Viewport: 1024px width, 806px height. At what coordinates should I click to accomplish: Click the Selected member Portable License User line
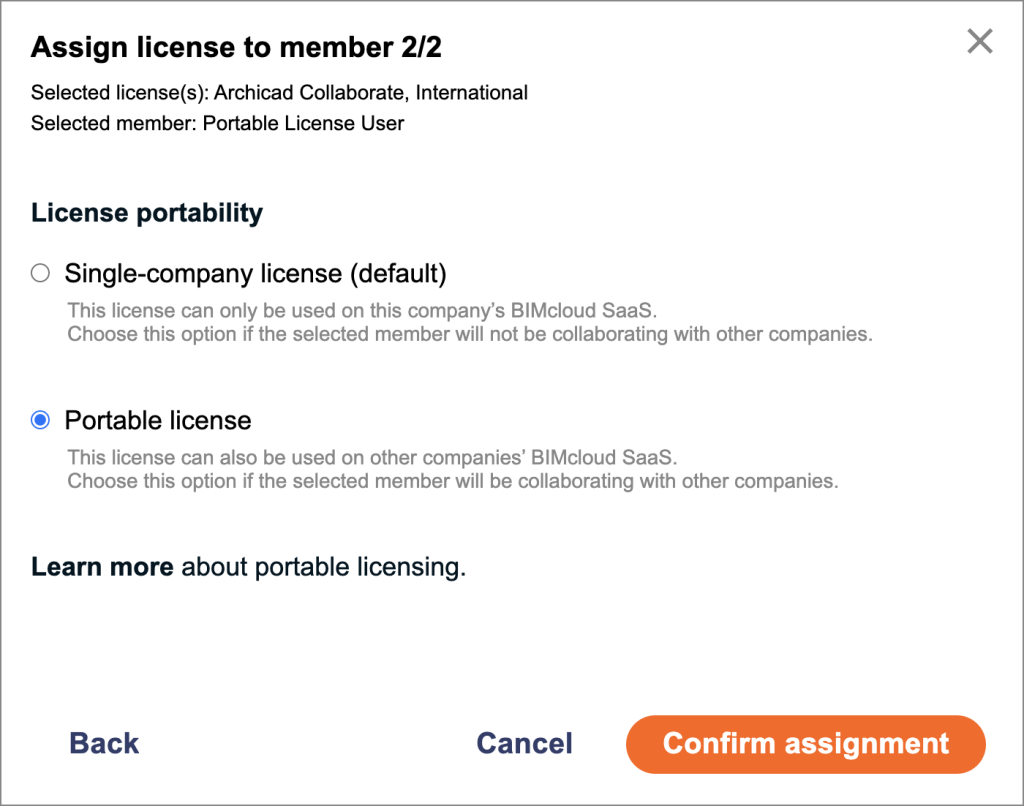point(217,124)
